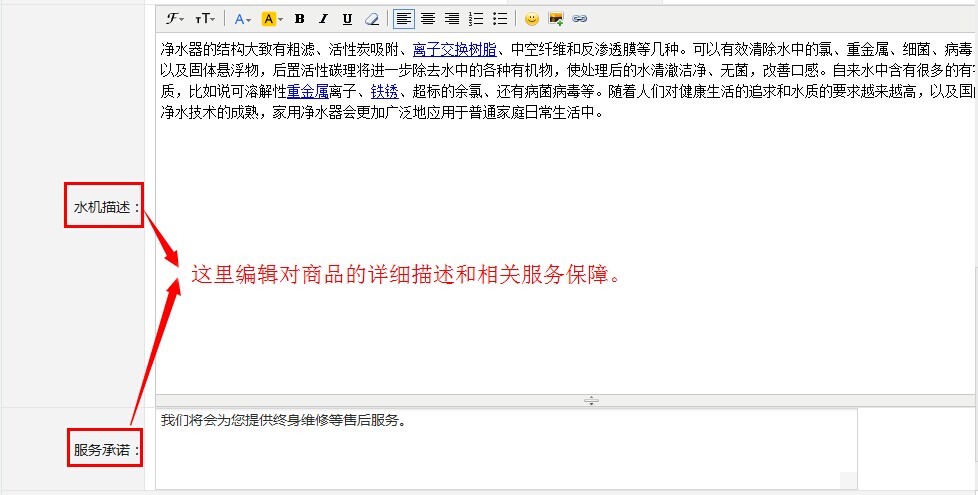Image resolution: width=978 pixels, height=495 pixels.
Task: Insert a numbered list
Action: point(476,19)
